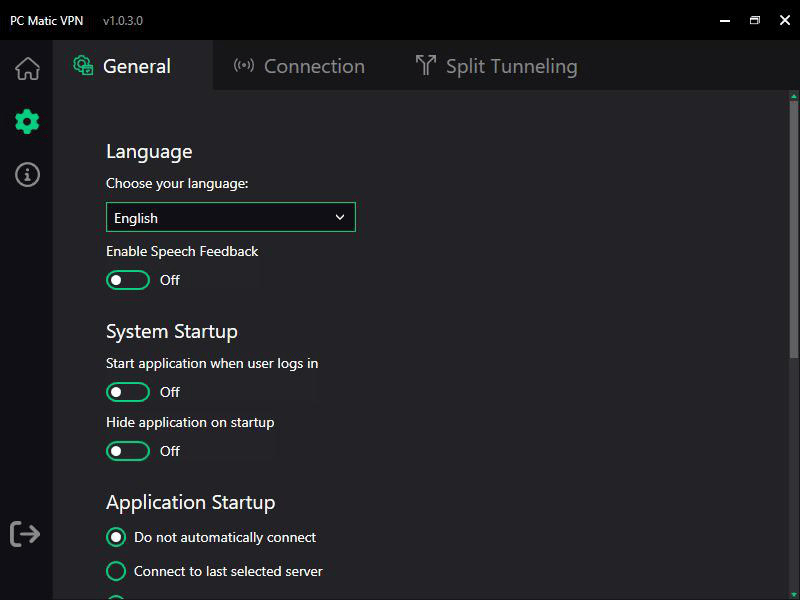The image size is (800, 600).
Task: Open the Split Tunneling tab
Action: point(495,65)
